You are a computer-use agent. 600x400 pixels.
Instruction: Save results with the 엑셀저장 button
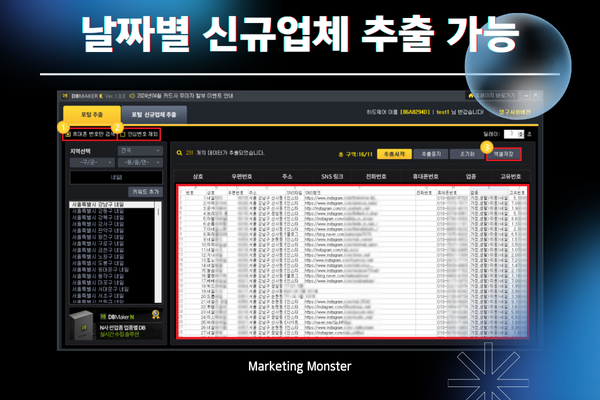click(504, 154)
